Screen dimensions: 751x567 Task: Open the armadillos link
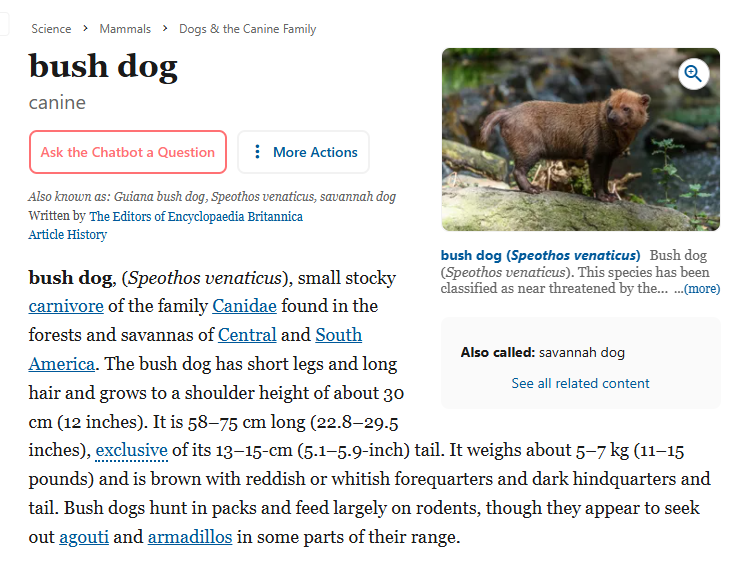pyautogui.click(x=190, y=537)
